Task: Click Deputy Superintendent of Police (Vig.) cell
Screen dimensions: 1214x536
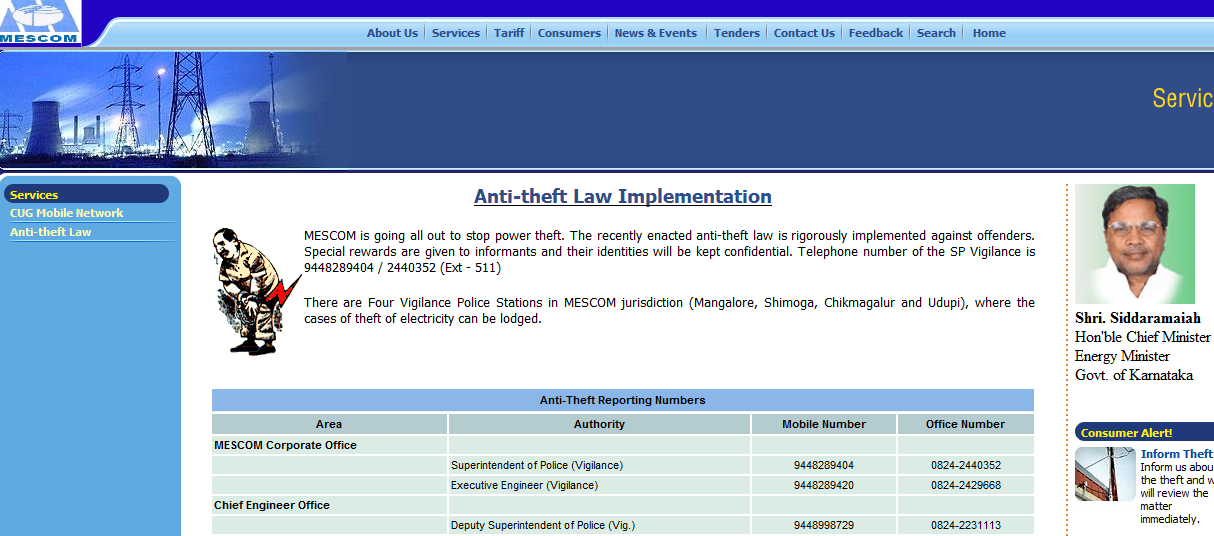Action: 599,525
